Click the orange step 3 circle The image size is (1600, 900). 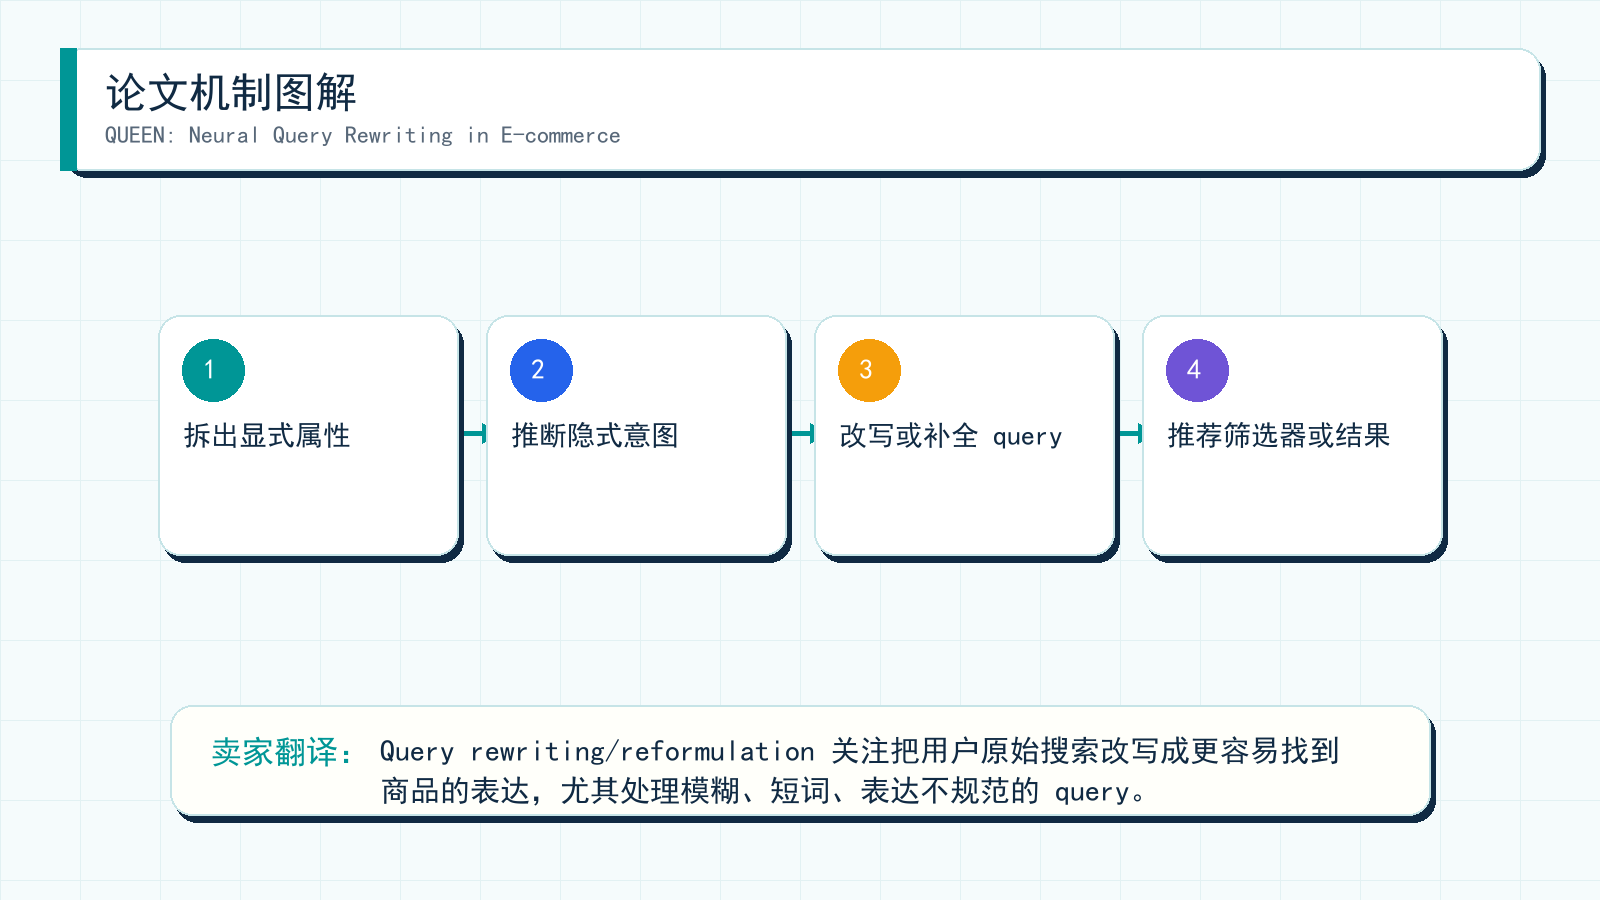click(x=869, y=370)
